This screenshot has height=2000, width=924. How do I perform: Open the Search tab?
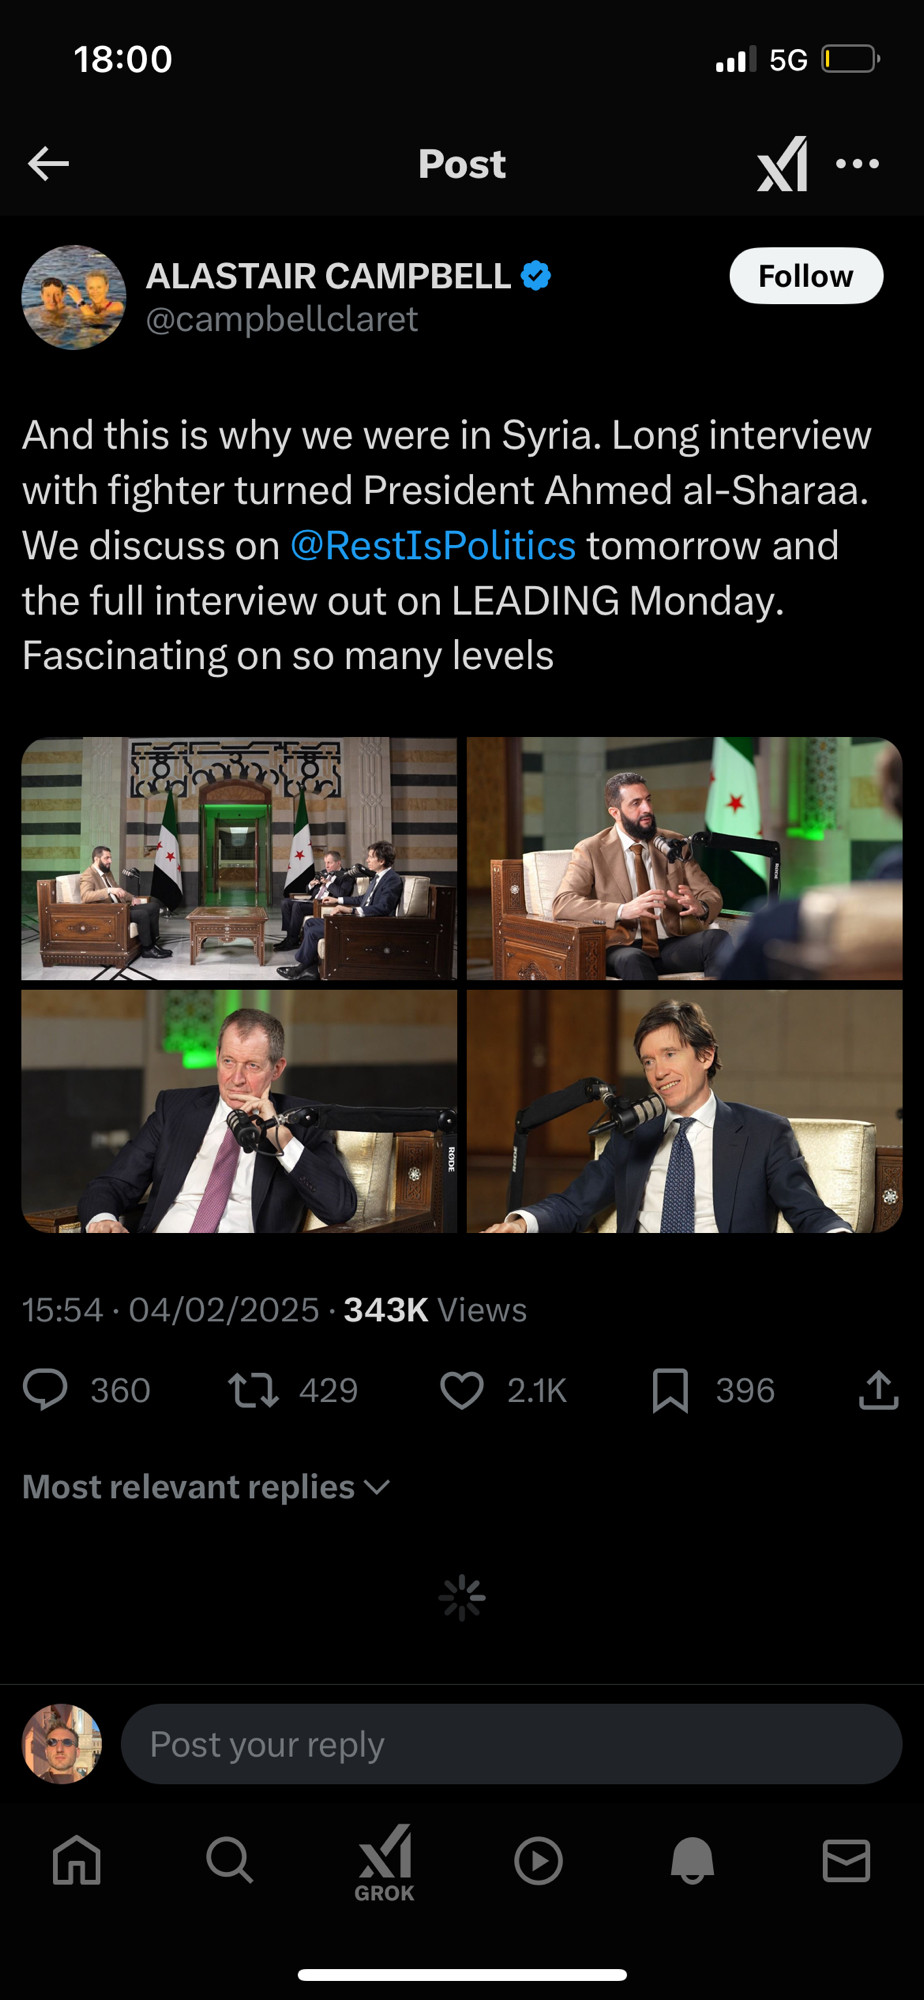coord(230,1861)
